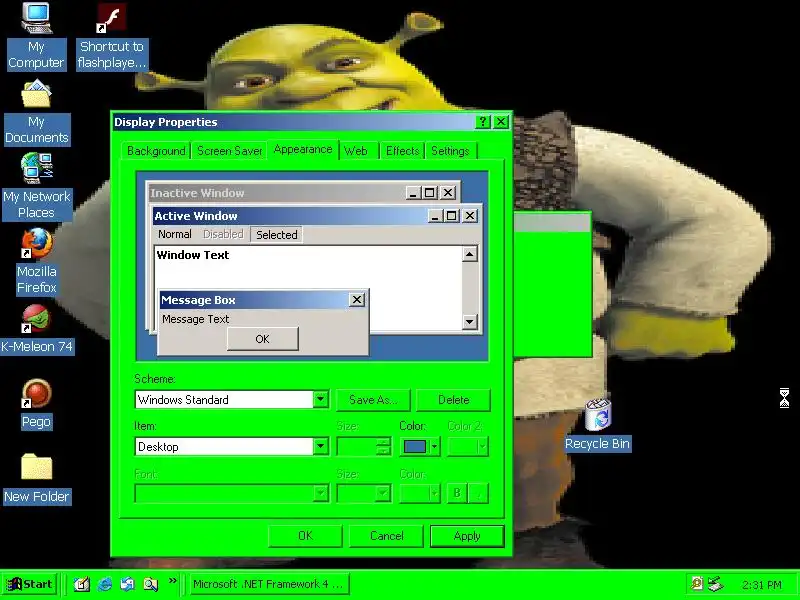Open the Web tab

click(356, 151)
